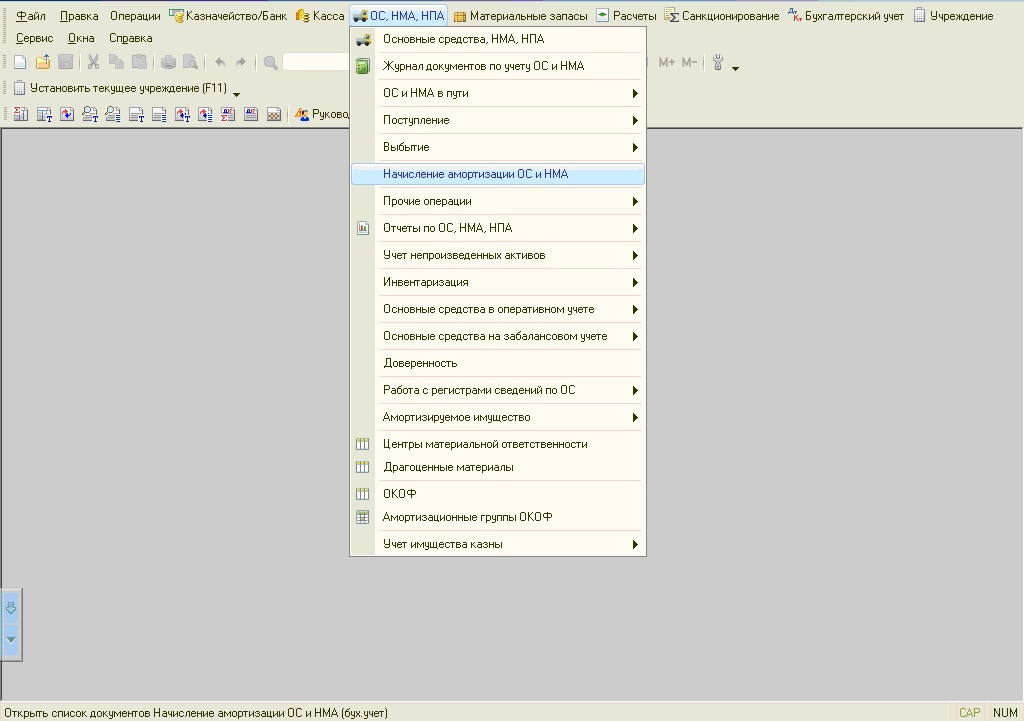The height and width of the screenshot is (721, 1024).
Task: Click the paste clipboard icon
Action: click(x=139, y=63)
